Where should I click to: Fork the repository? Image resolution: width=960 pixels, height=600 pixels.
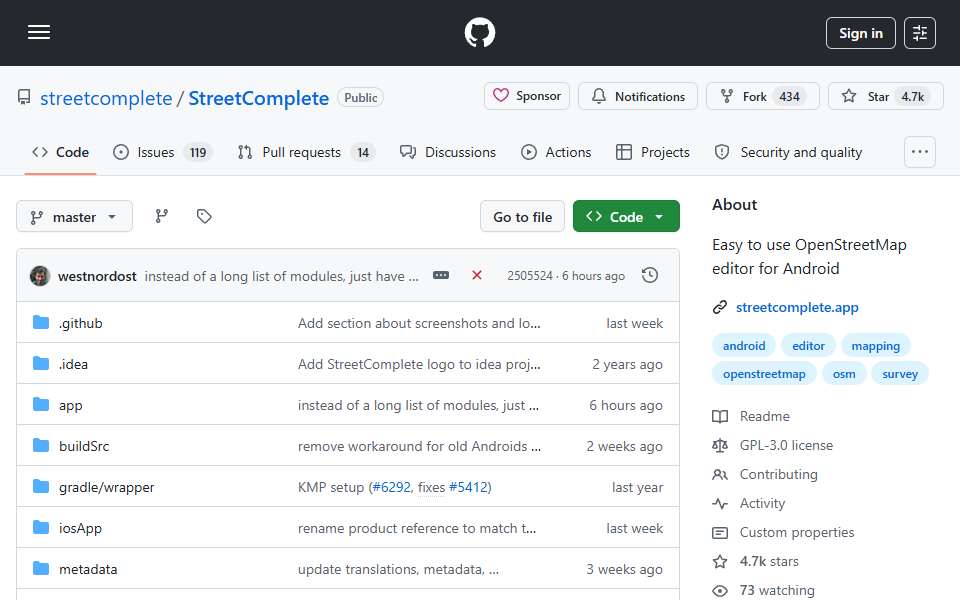click(x=762, y=96)
